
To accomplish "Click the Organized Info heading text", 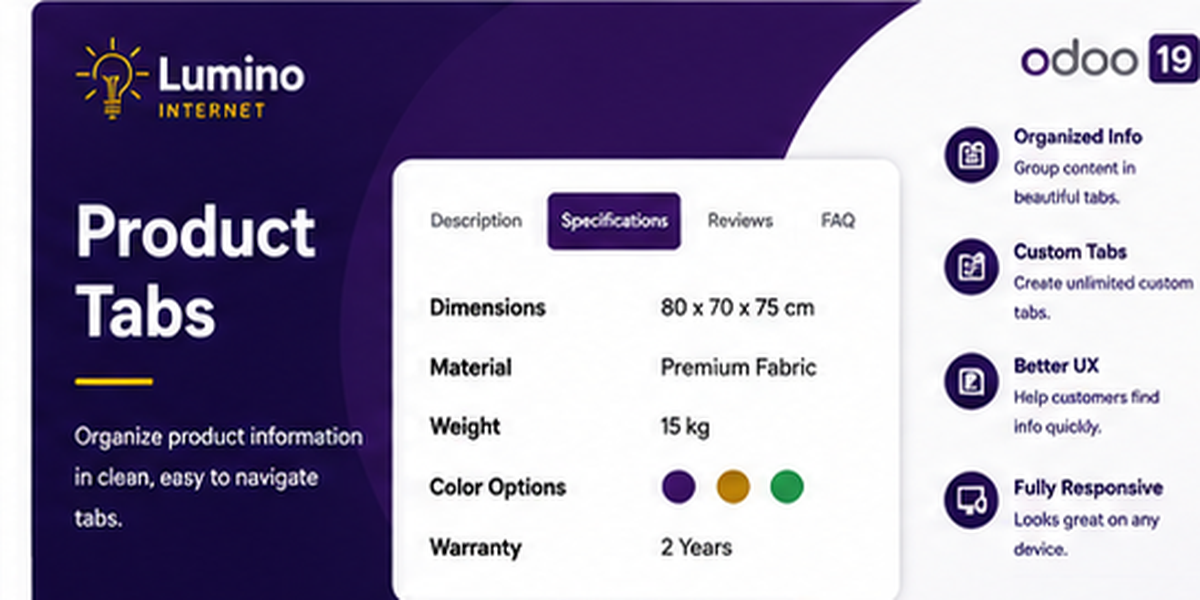I will click(x=1078, y=137).
